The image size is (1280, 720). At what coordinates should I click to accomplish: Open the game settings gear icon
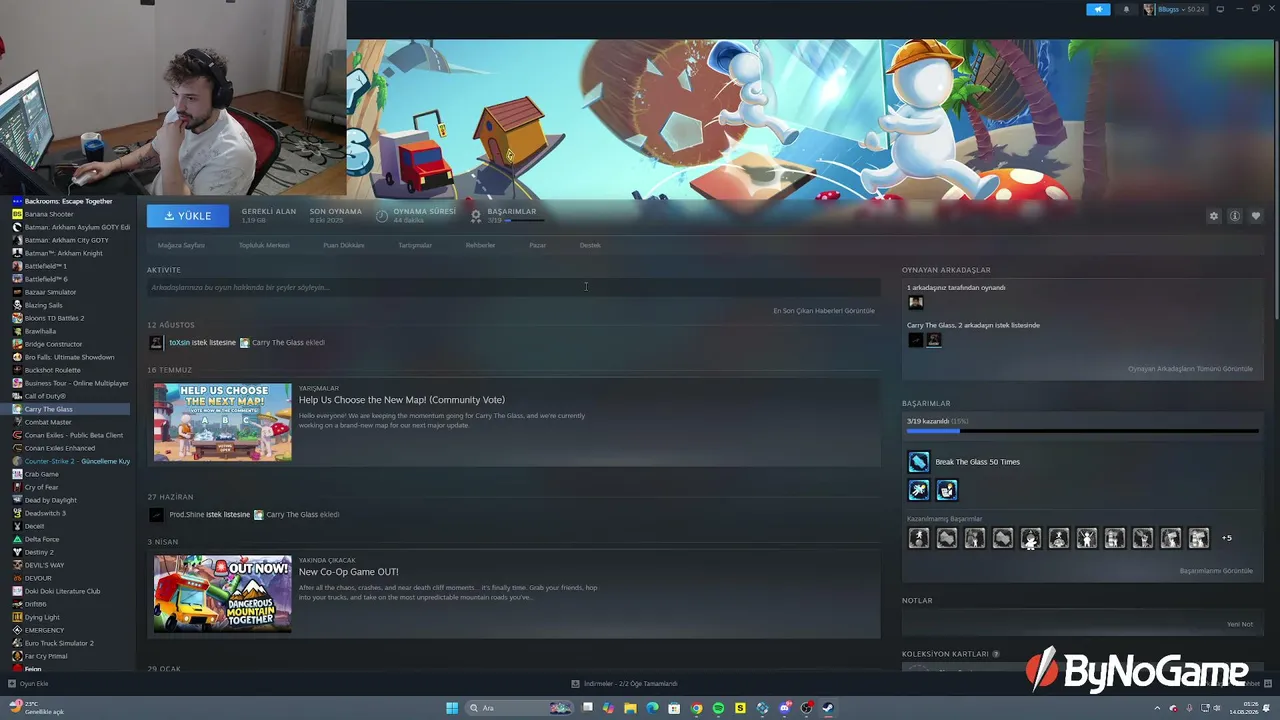(1214, 216)
